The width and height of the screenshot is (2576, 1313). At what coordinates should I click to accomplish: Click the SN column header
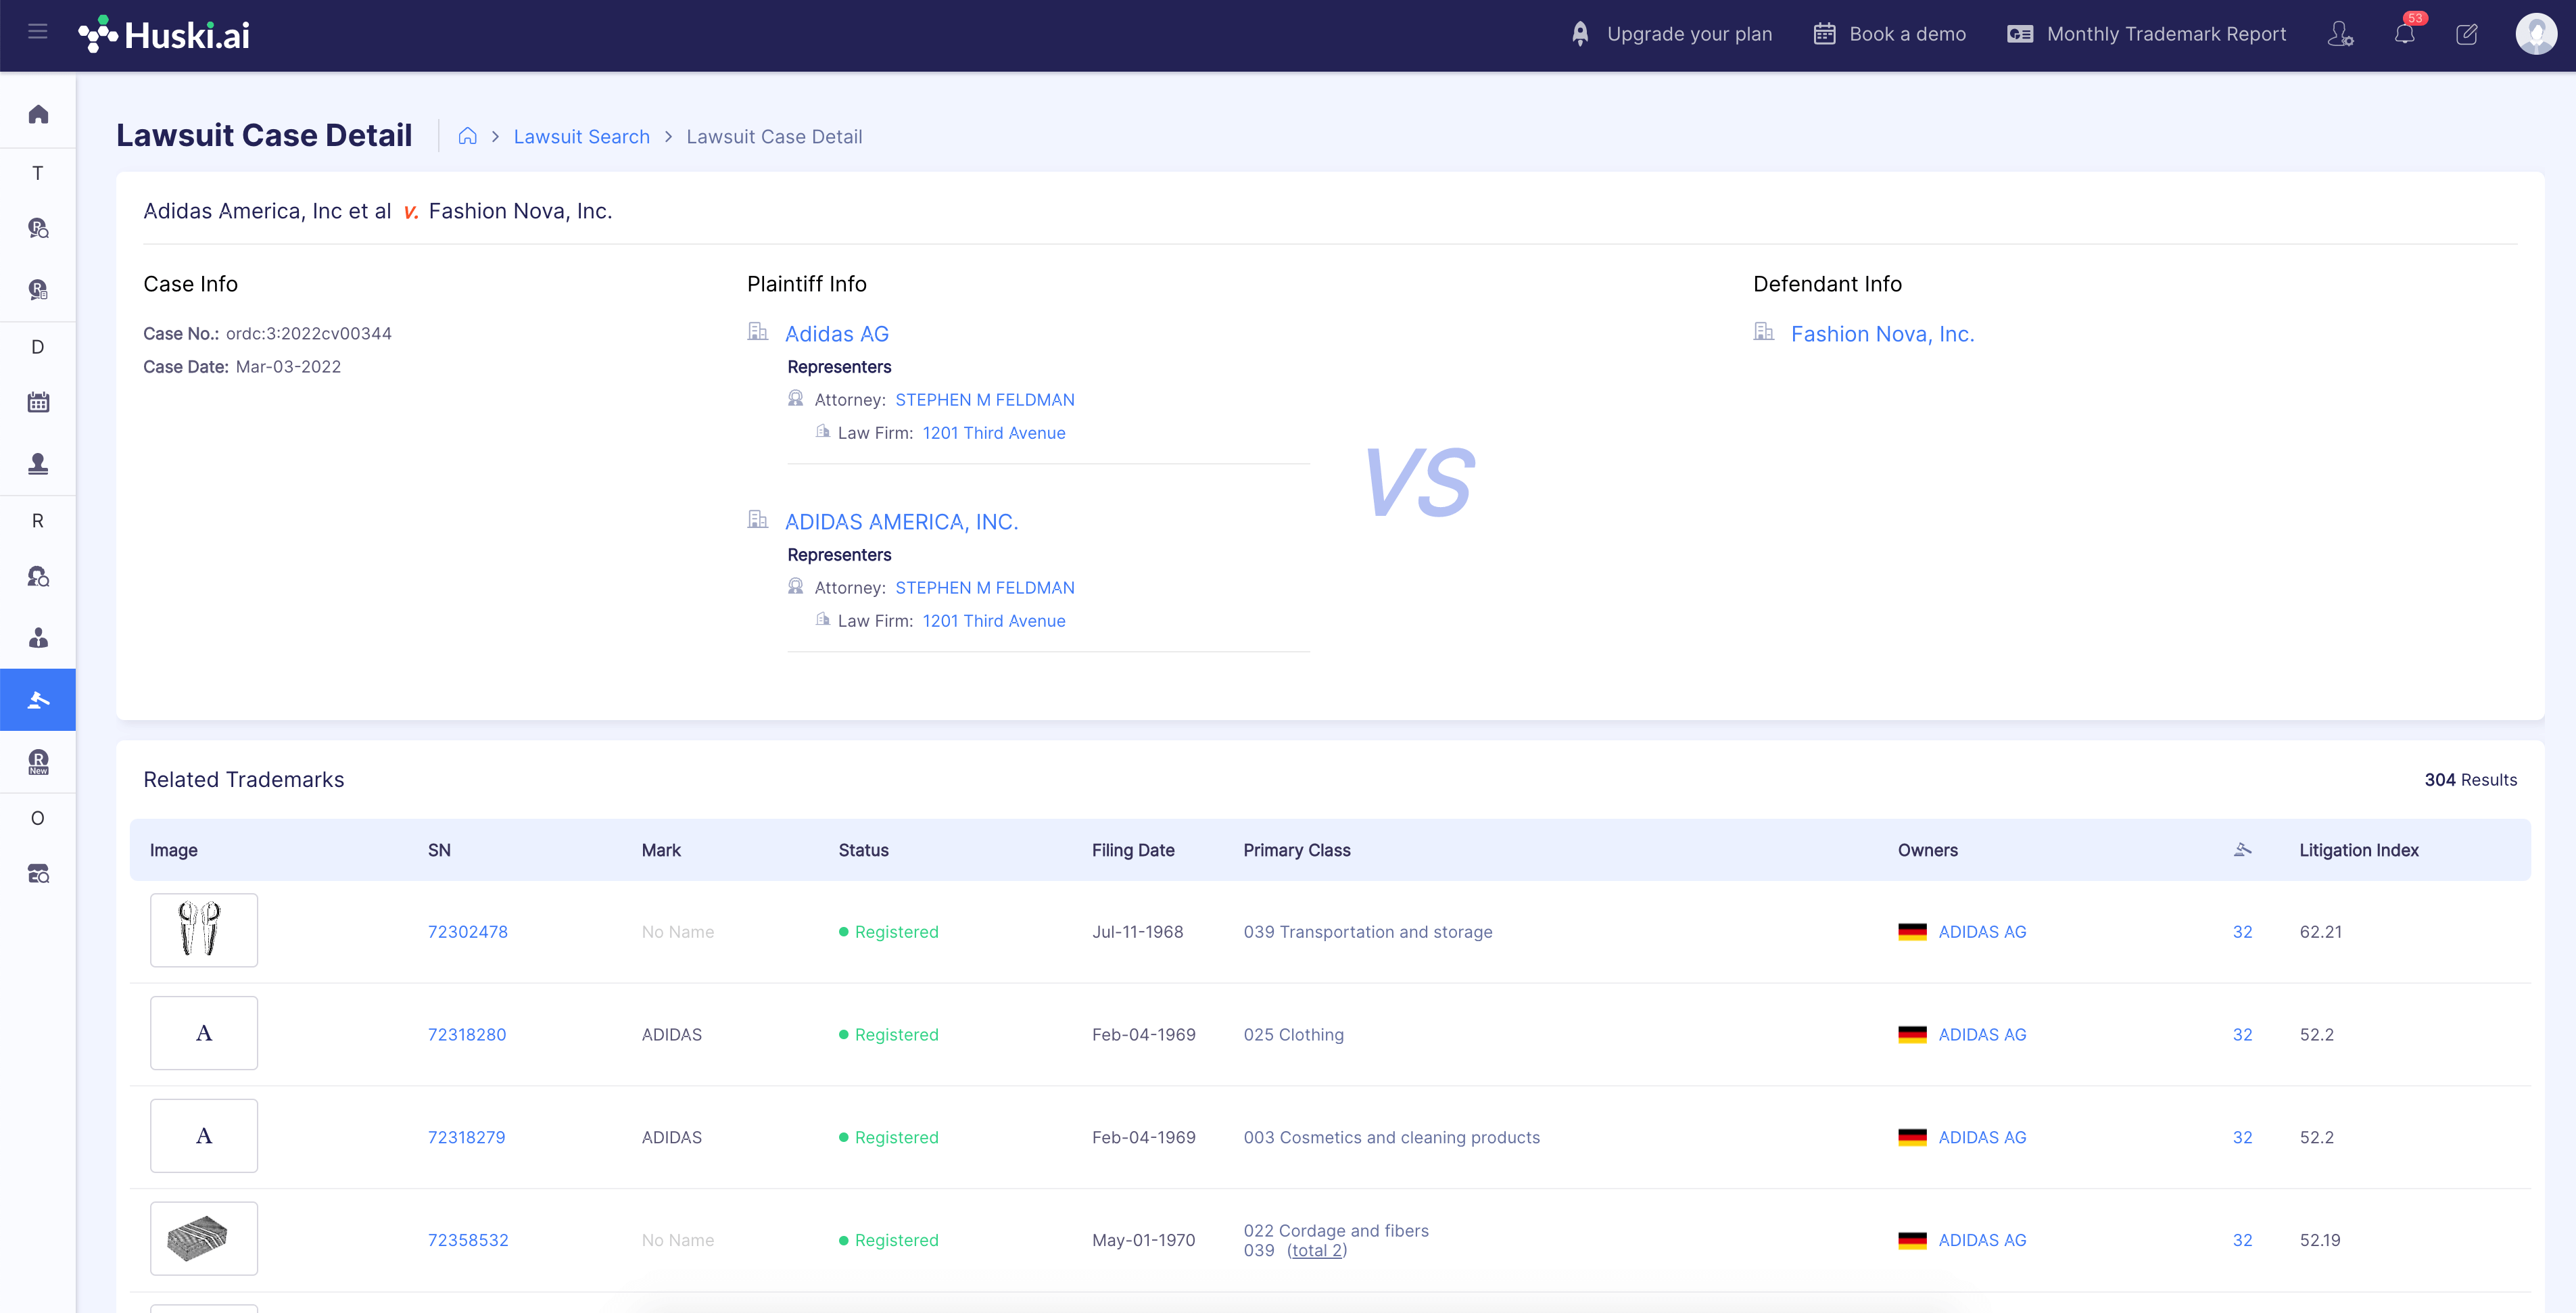[x=439, y=850]
